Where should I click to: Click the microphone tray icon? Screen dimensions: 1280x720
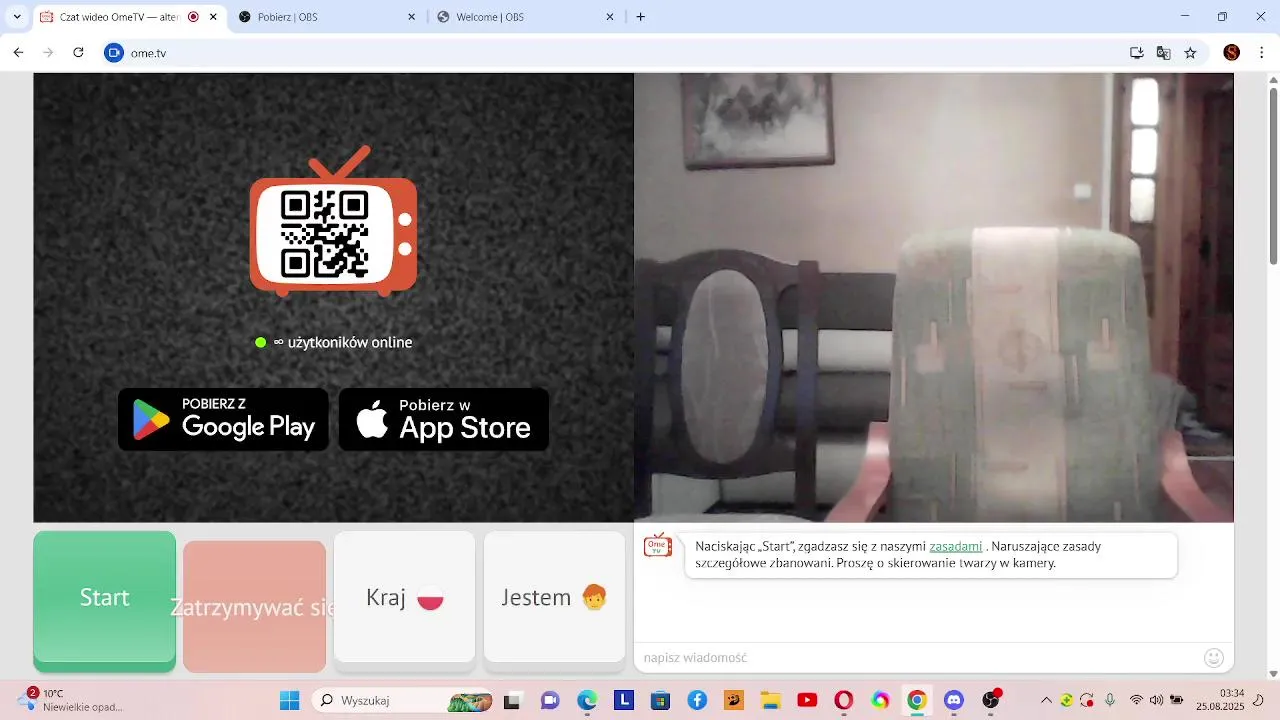1110,700
